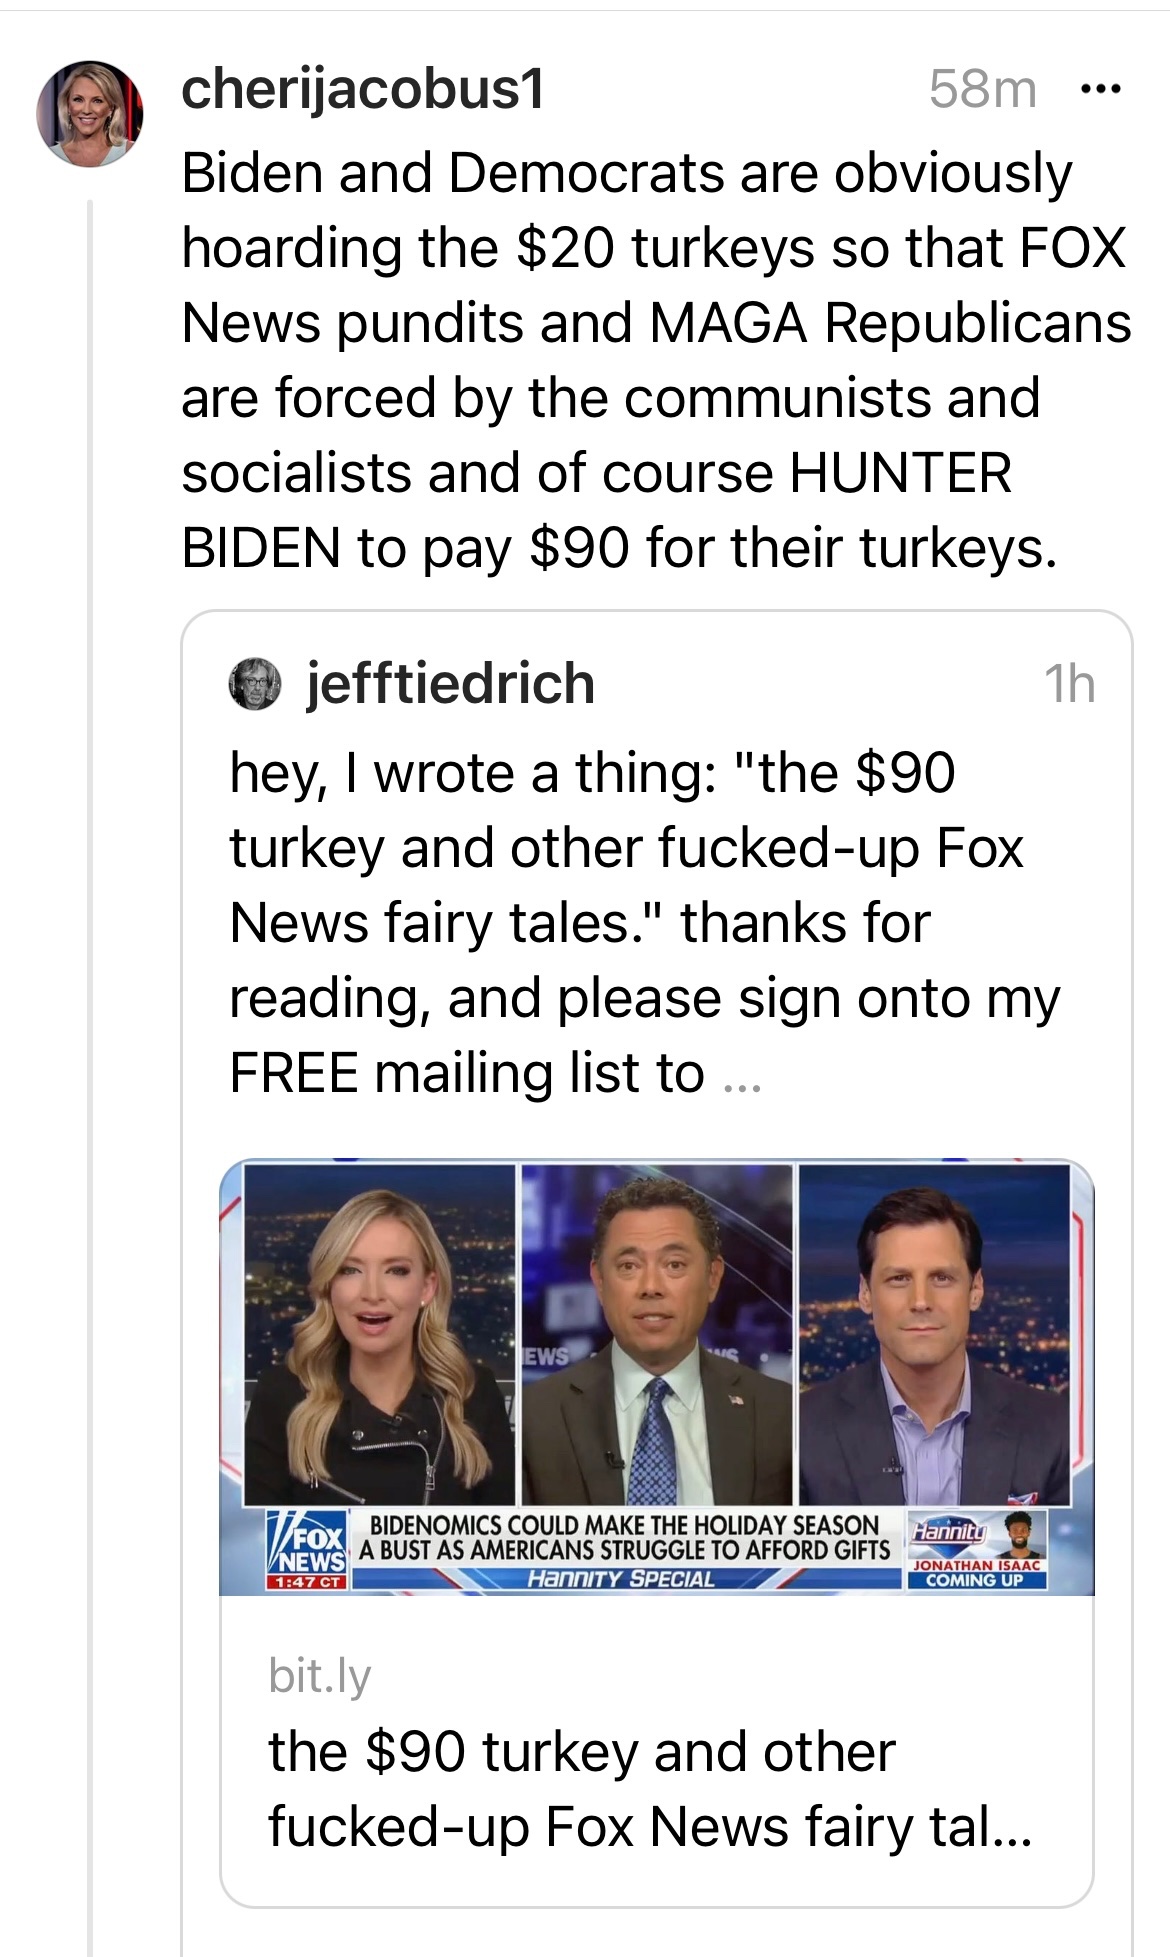Click the Bidenomics headline banner
This screenshot has width=1170, height=1957.
624,1538
